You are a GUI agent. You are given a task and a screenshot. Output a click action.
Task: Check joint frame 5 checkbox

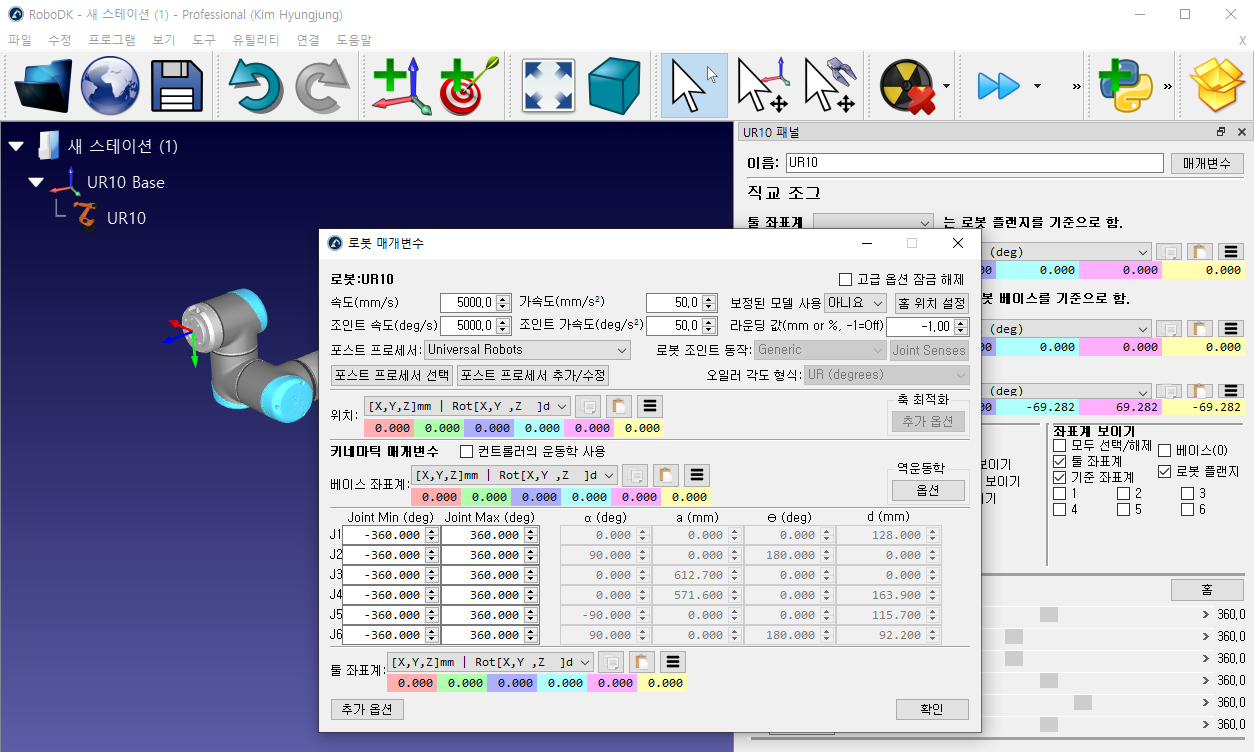tap(1123, 510)
